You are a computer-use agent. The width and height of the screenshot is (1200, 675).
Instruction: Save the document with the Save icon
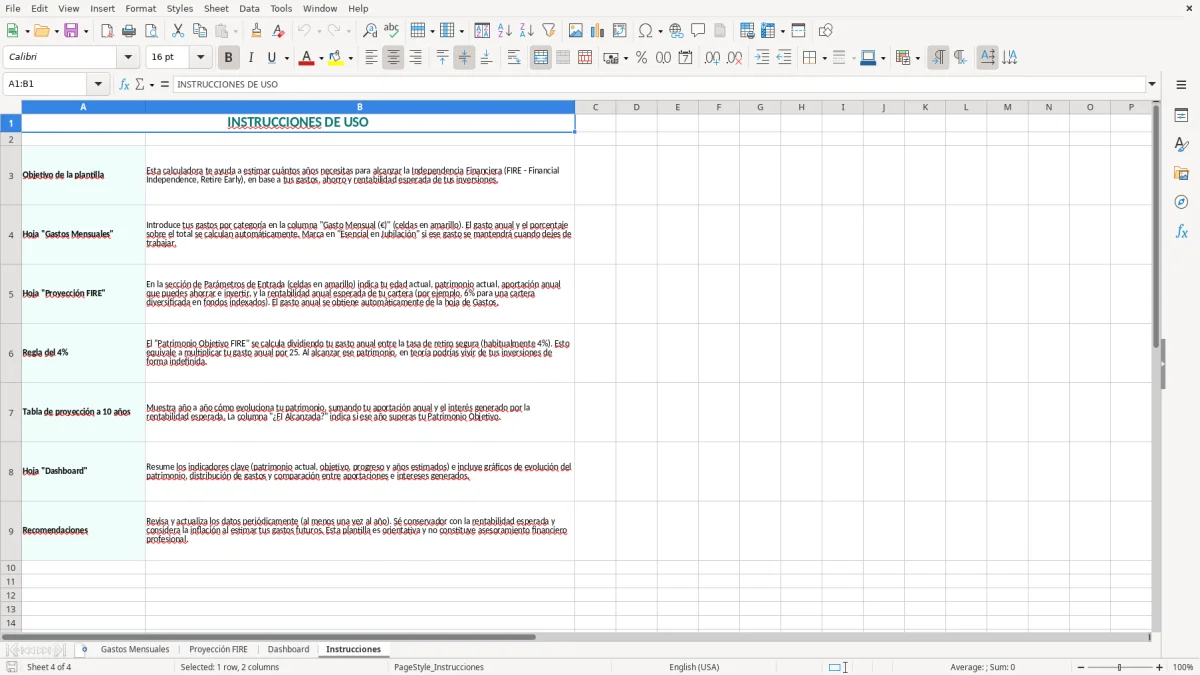tap(71, 31)
